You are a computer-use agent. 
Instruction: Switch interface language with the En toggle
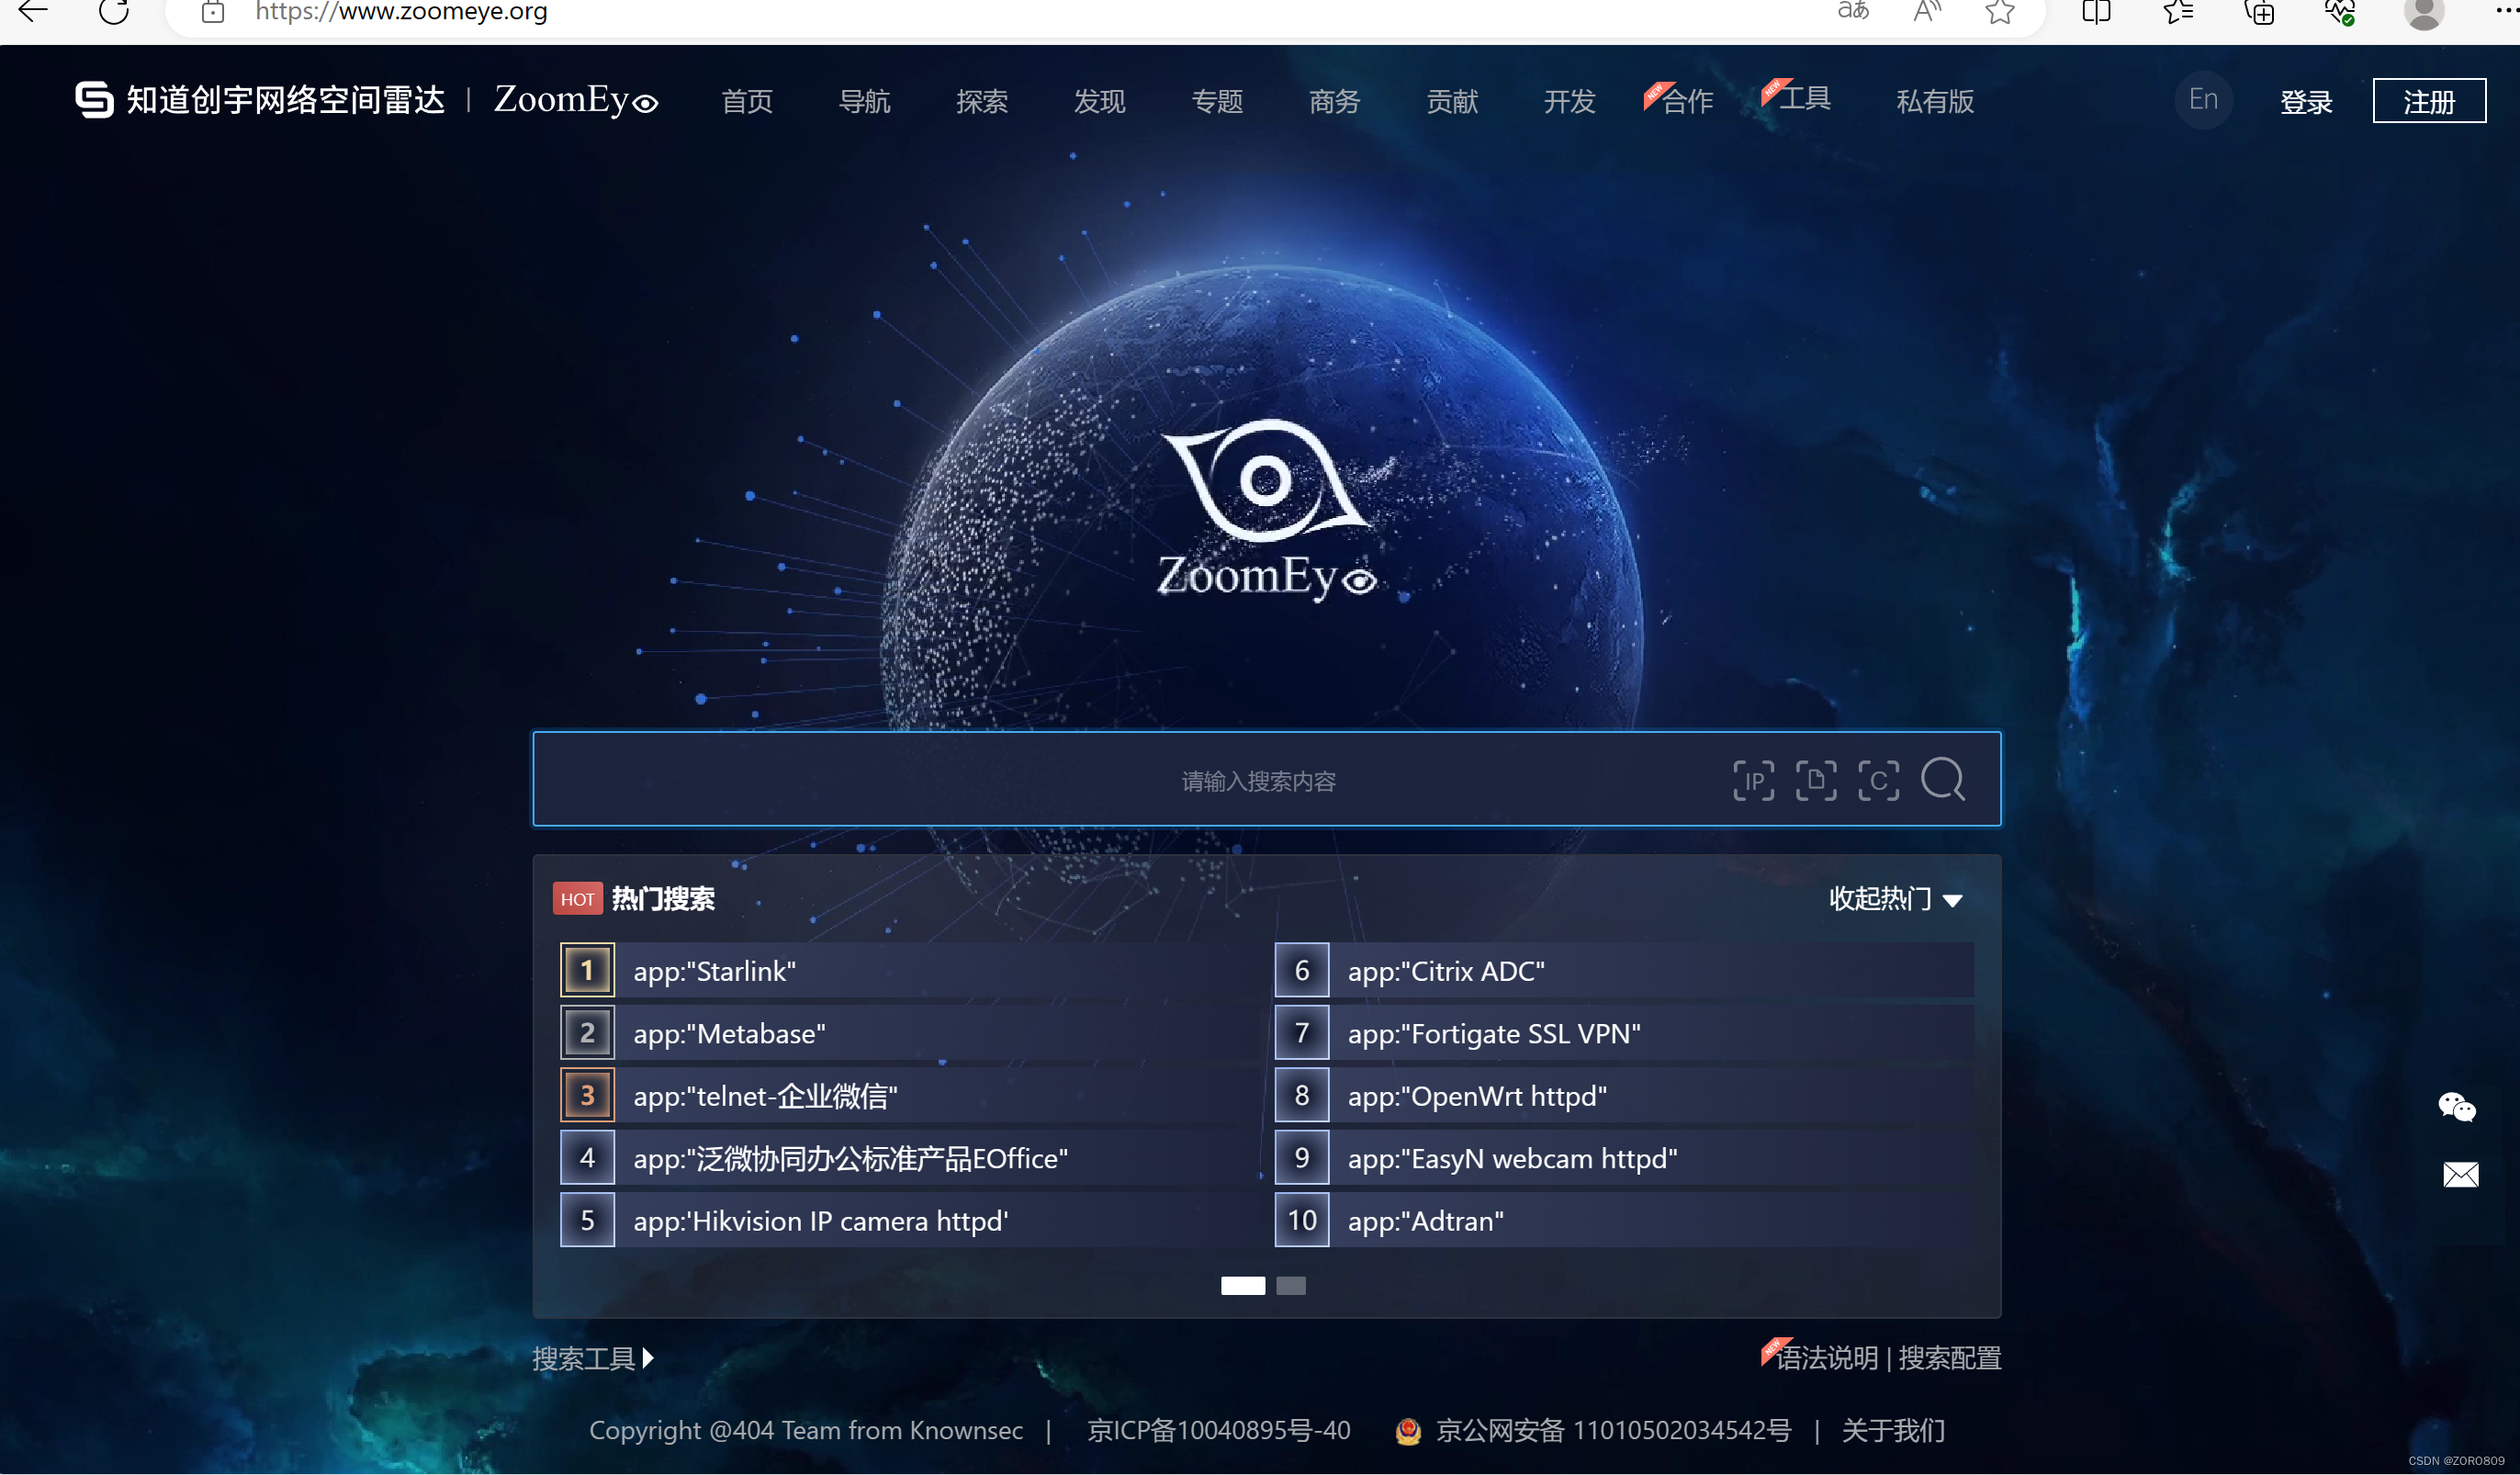(x=2203, y=99)
